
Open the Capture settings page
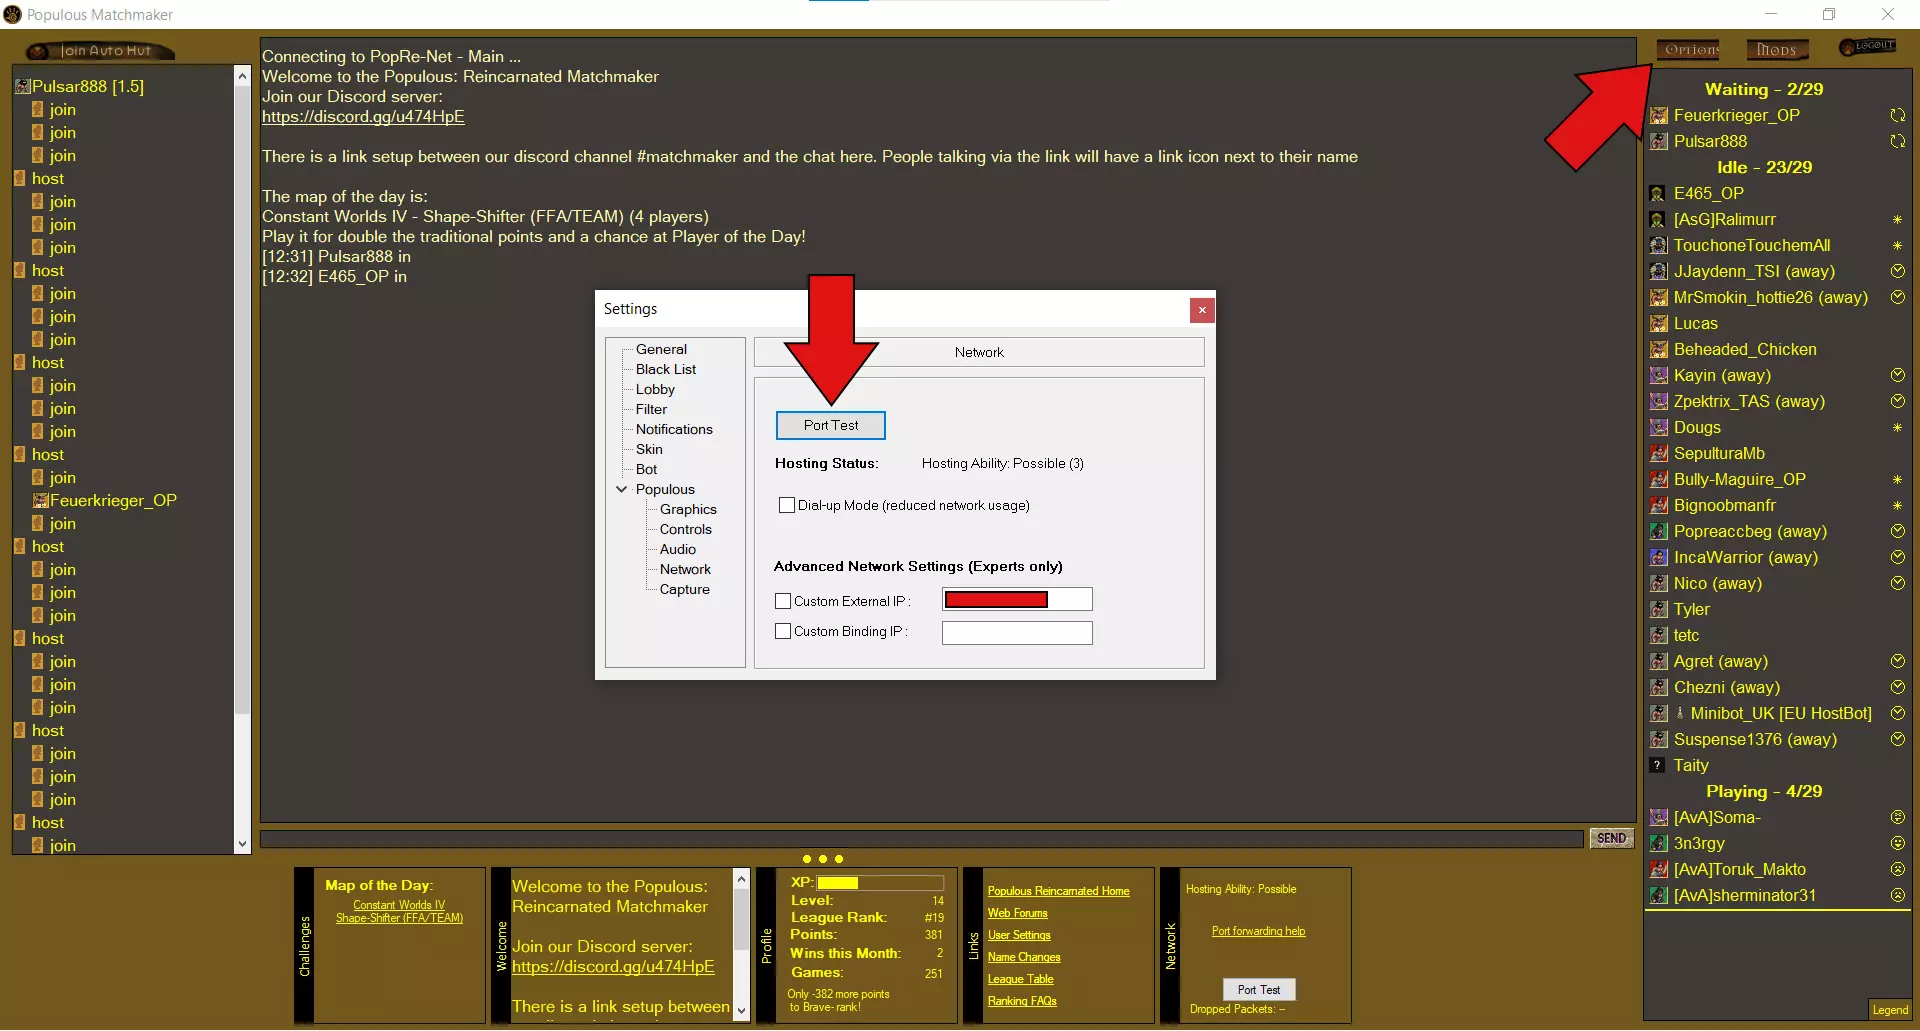tap(685, 590)
